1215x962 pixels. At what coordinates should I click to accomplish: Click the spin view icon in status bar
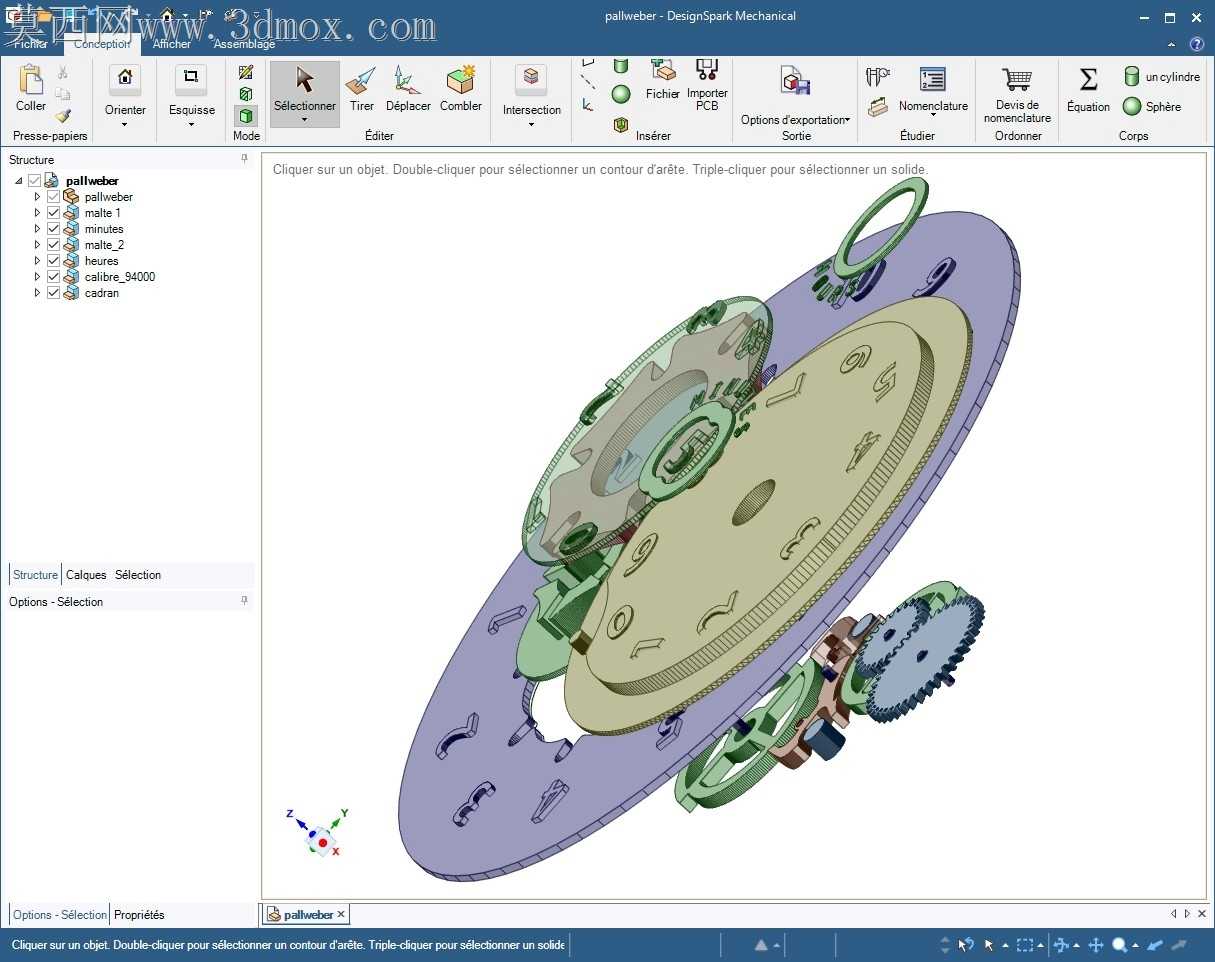pos(1061,945)
